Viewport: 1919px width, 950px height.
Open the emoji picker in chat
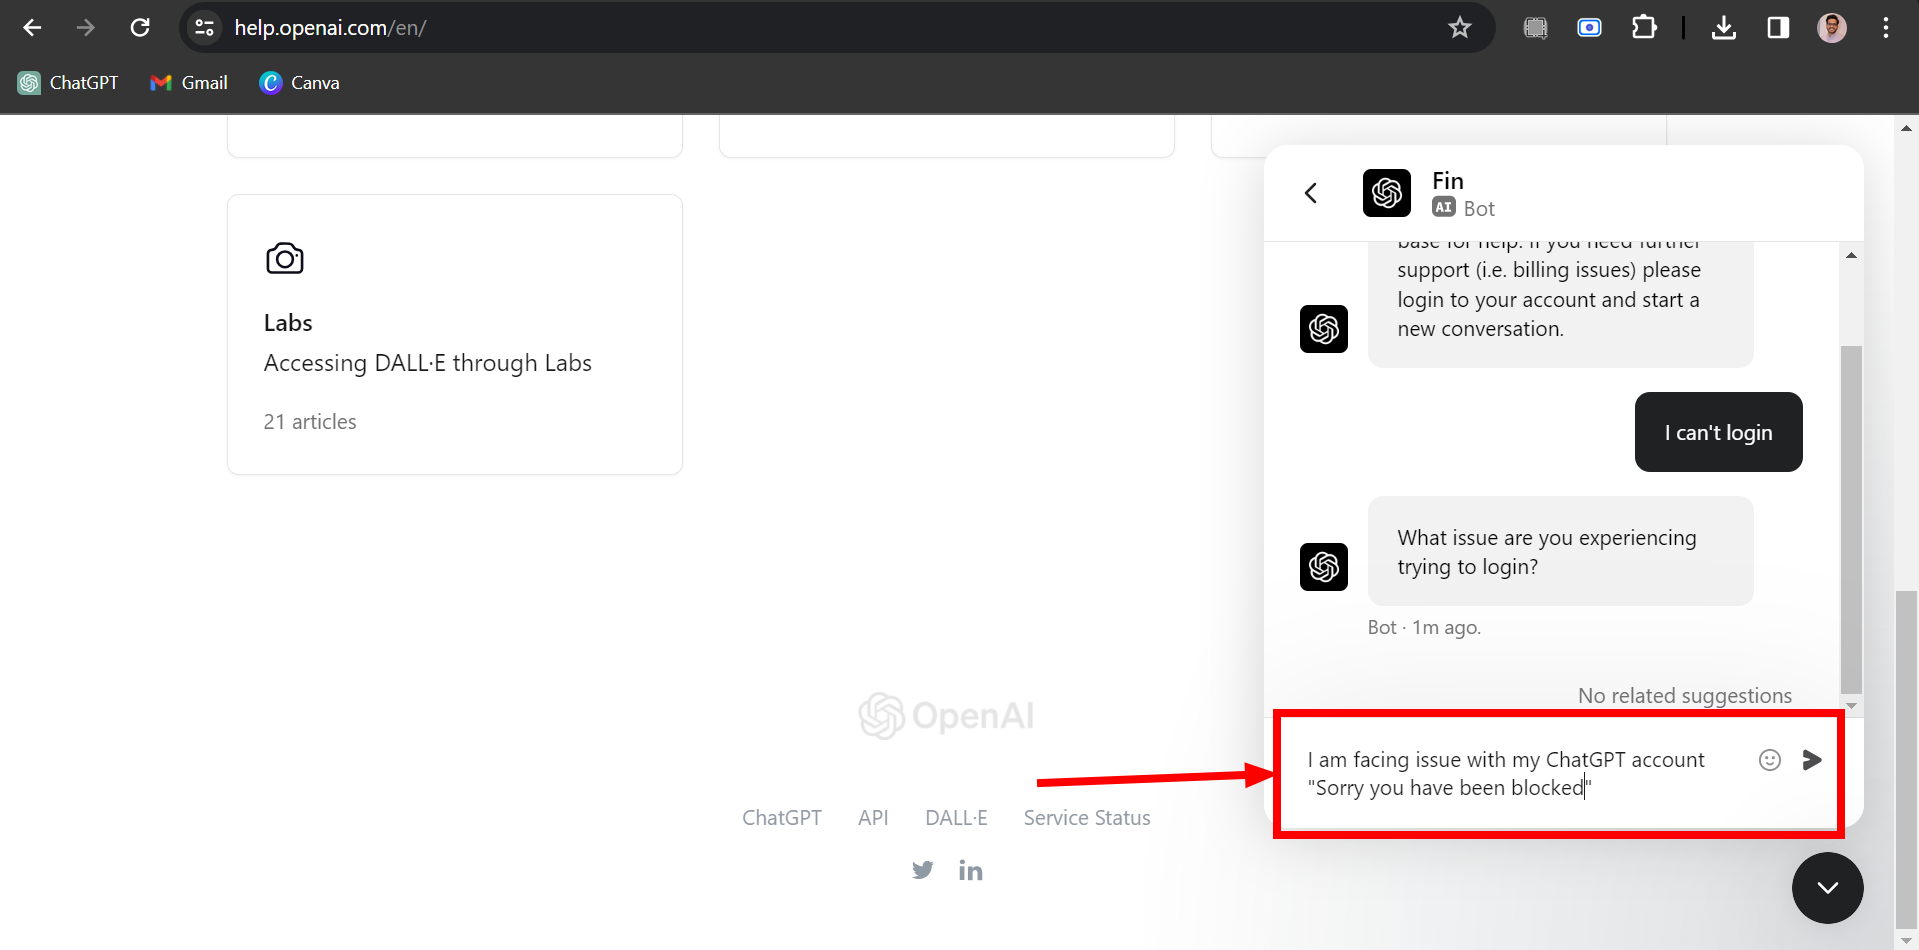tap(1770, 760)
